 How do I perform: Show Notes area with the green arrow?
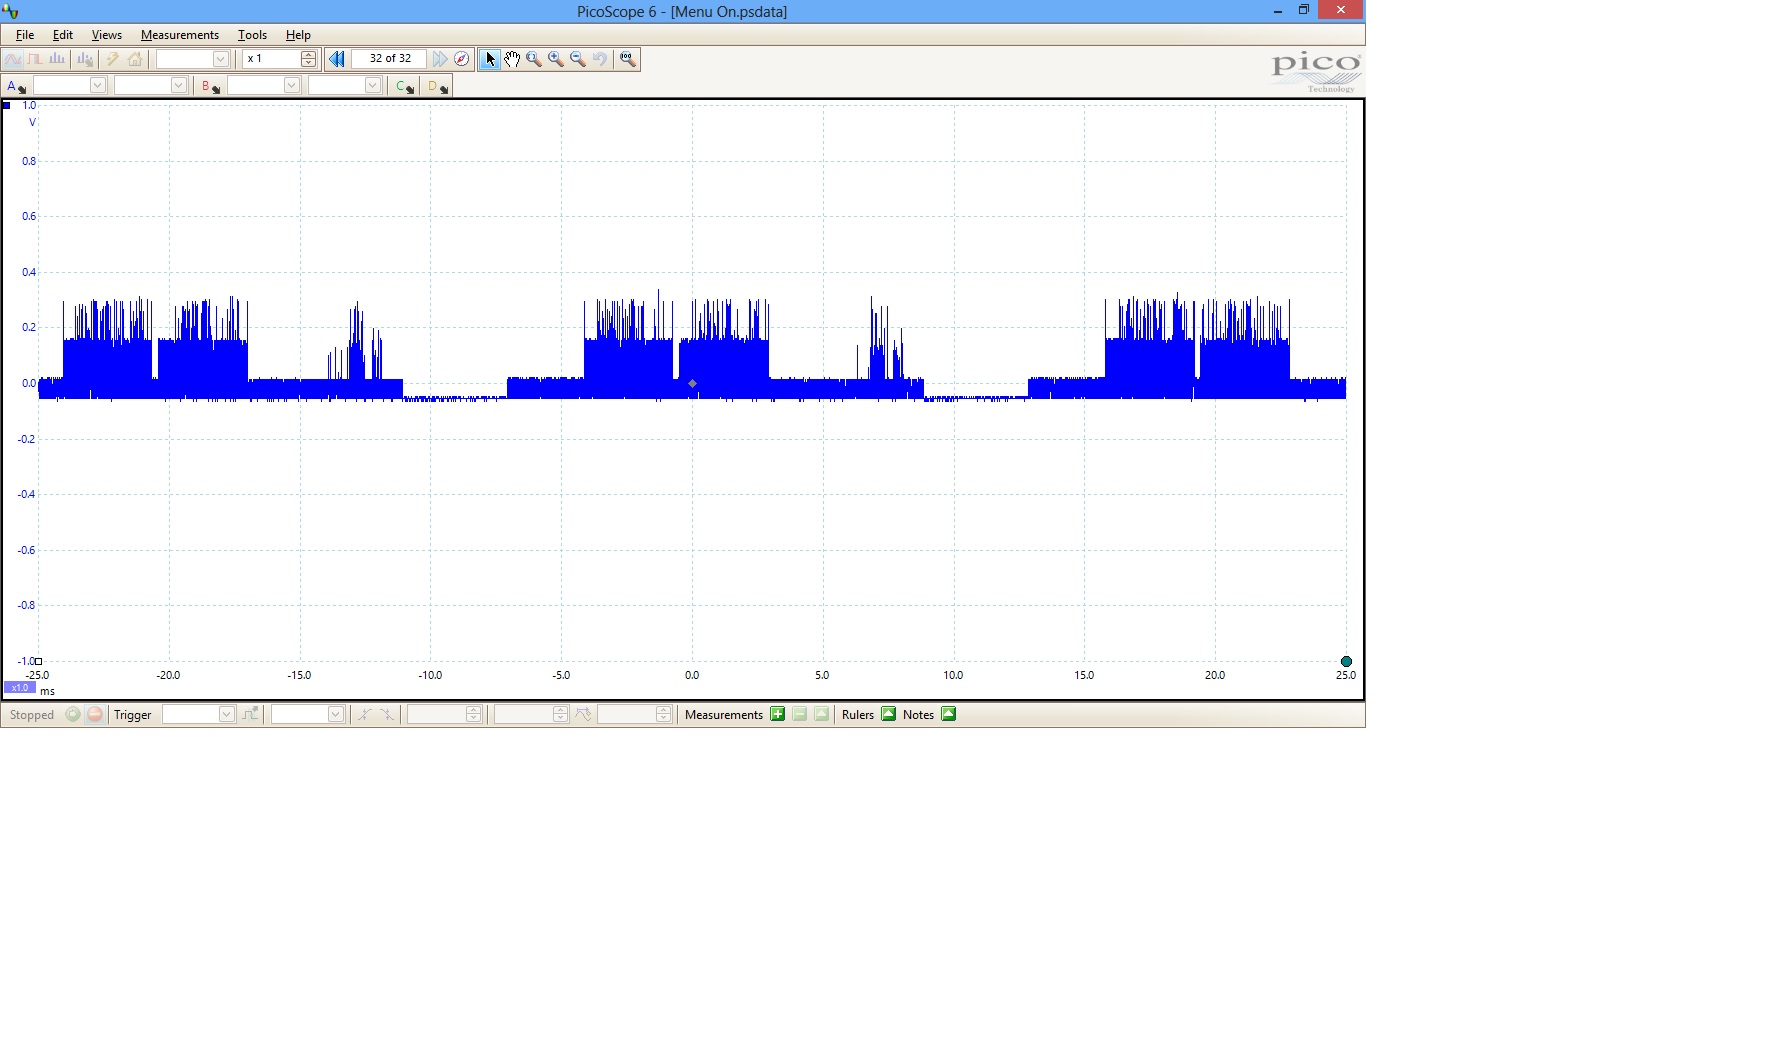click(x=949, y=714)
